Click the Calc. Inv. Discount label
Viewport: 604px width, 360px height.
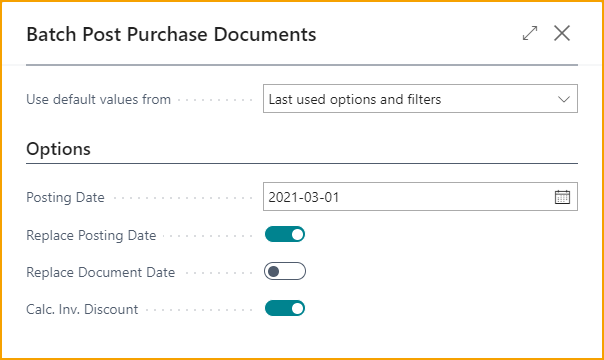pos(82,309)
